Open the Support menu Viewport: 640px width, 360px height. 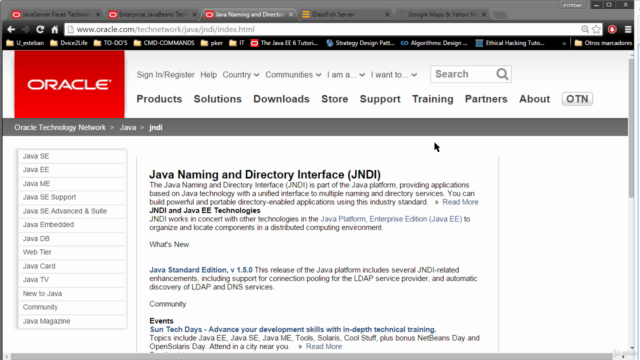tap(380, 99)
